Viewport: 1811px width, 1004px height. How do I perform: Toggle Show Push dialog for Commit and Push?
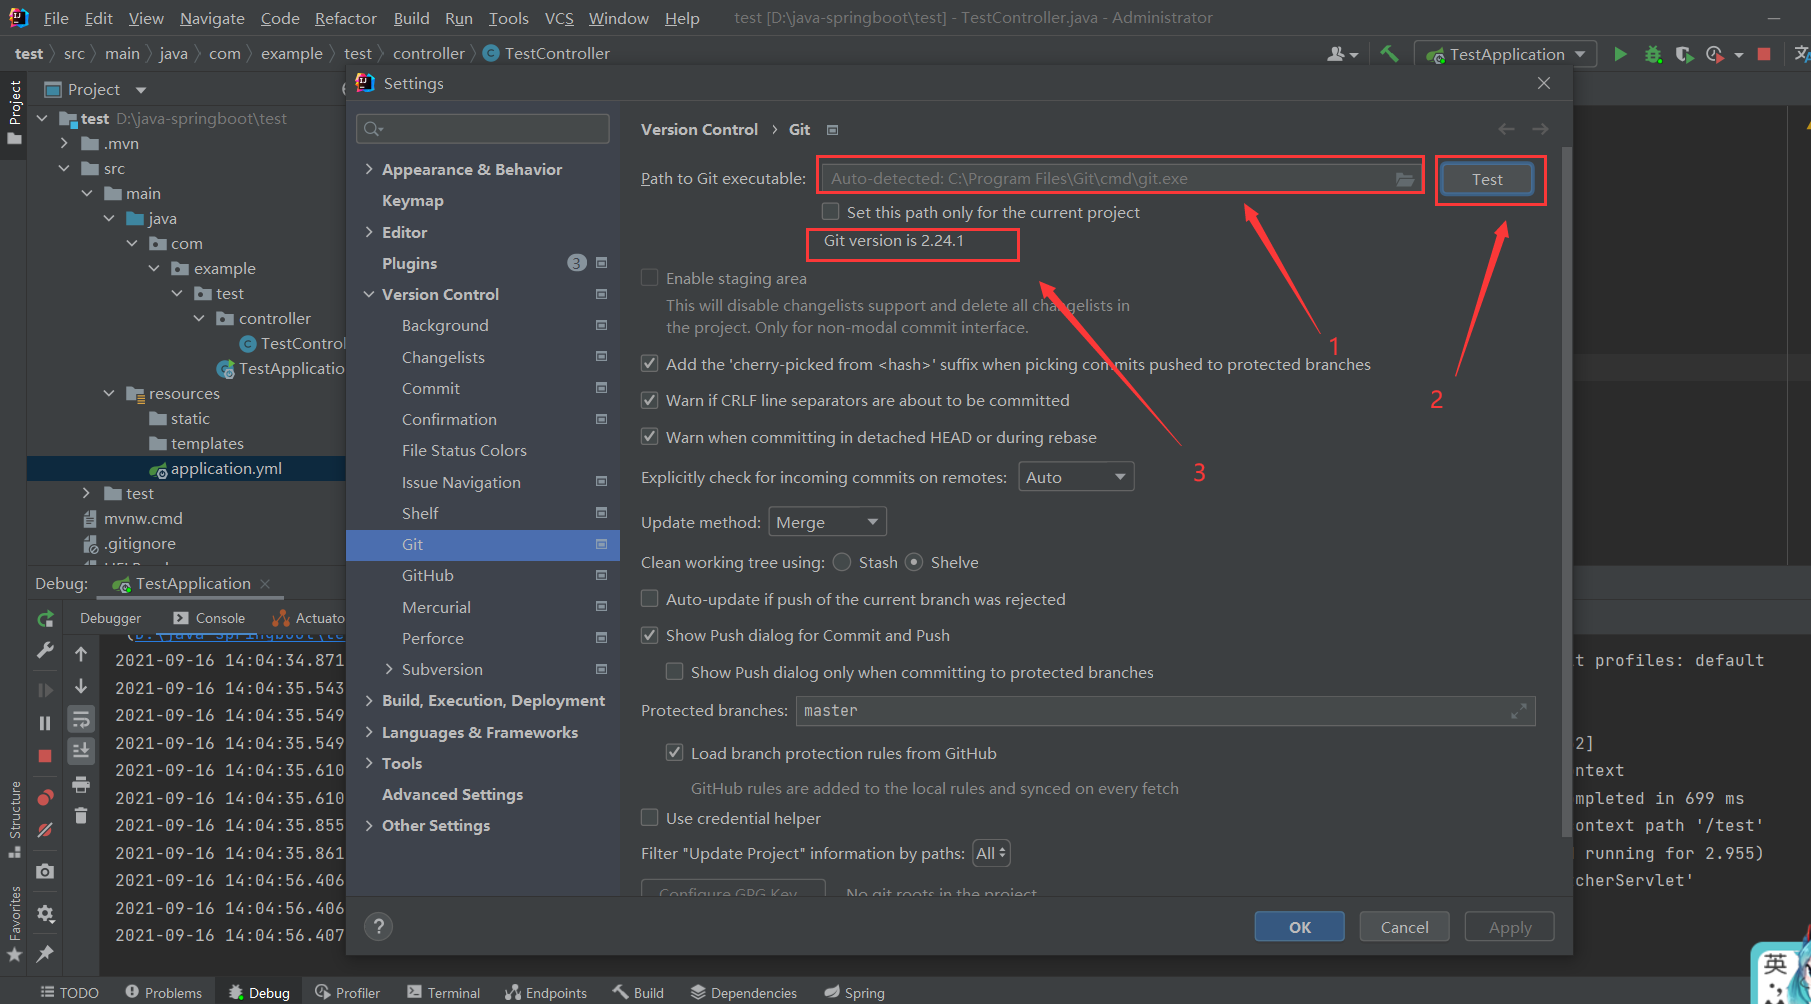[650, 635]
